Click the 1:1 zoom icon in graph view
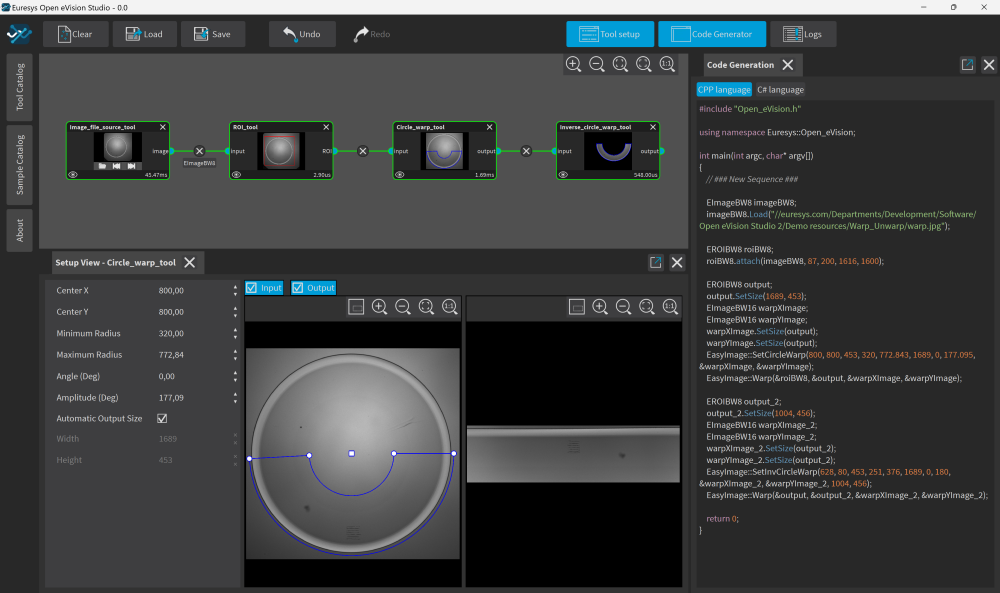Image resolution: width=1000 pixels, height=593 pixels. tap(668, 64)
